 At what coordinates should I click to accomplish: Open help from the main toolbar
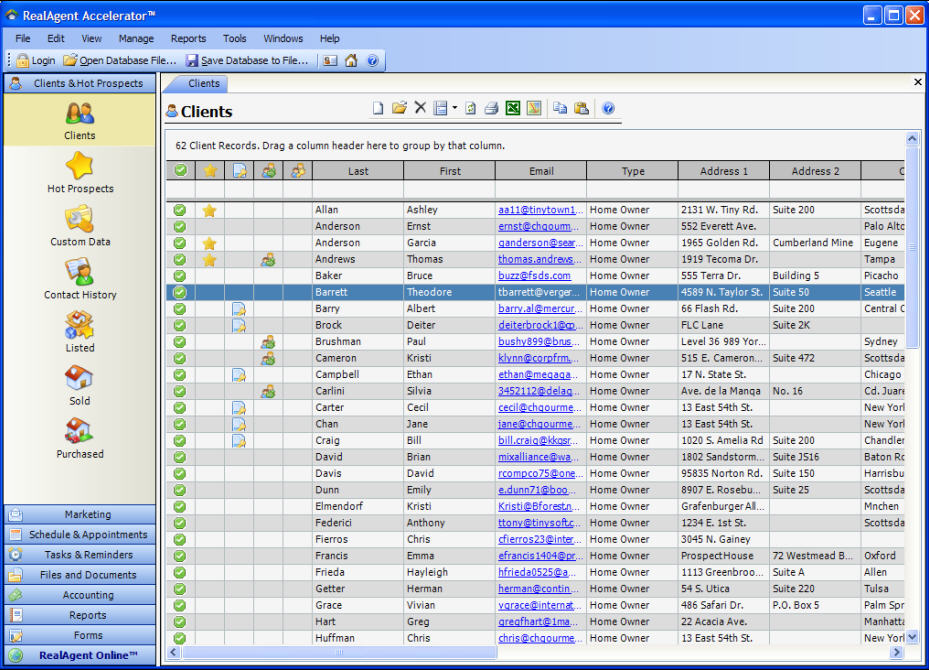pyautogui.click(x=373, y=60)
